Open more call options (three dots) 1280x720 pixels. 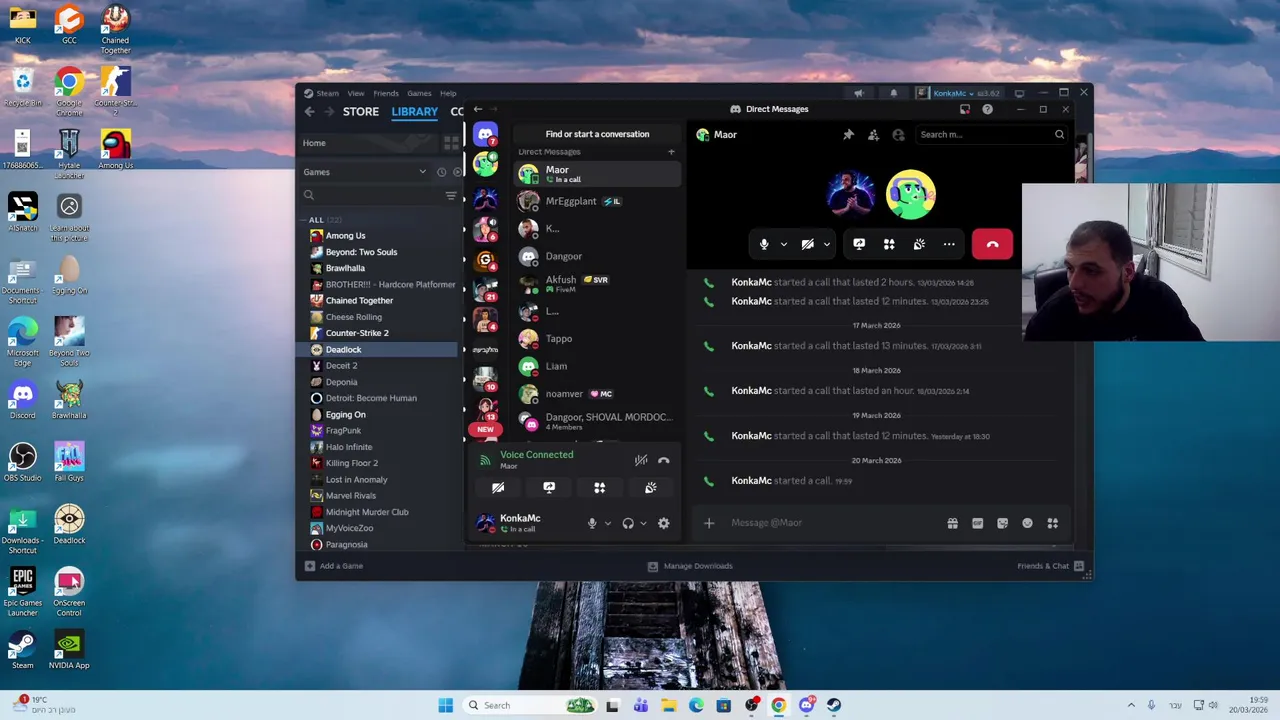[x=949, y=244]
